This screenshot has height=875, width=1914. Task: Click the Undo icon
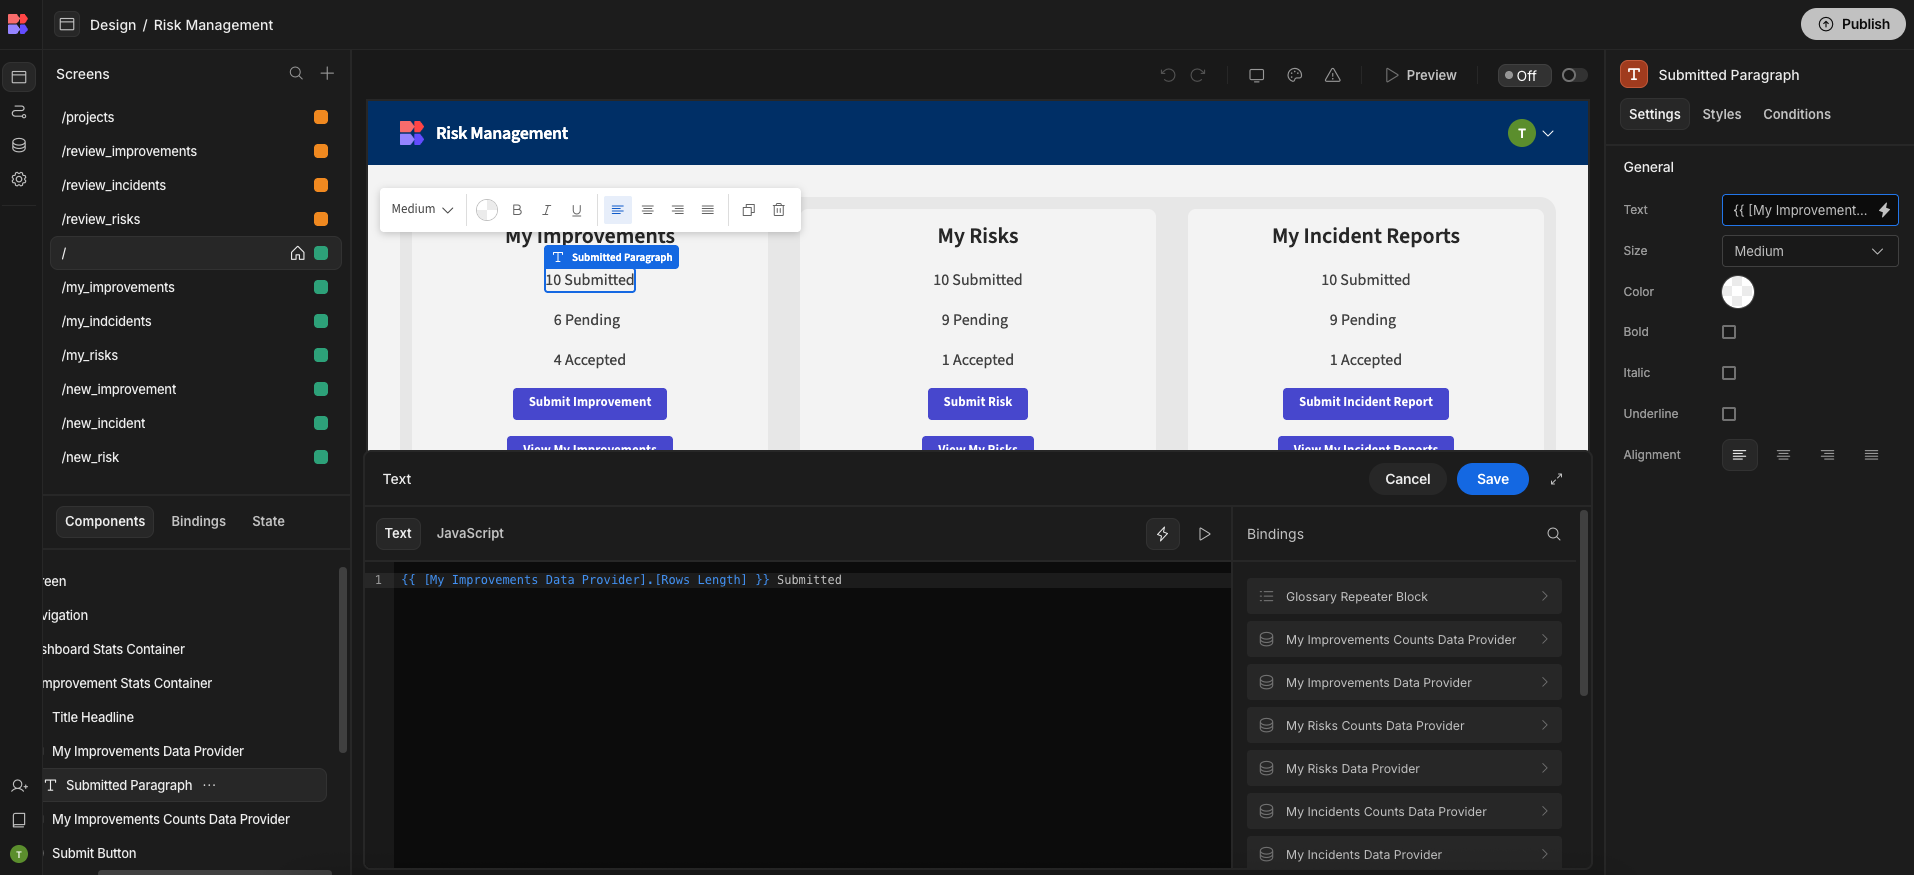pyautogui.click(x=1168, y=75)
